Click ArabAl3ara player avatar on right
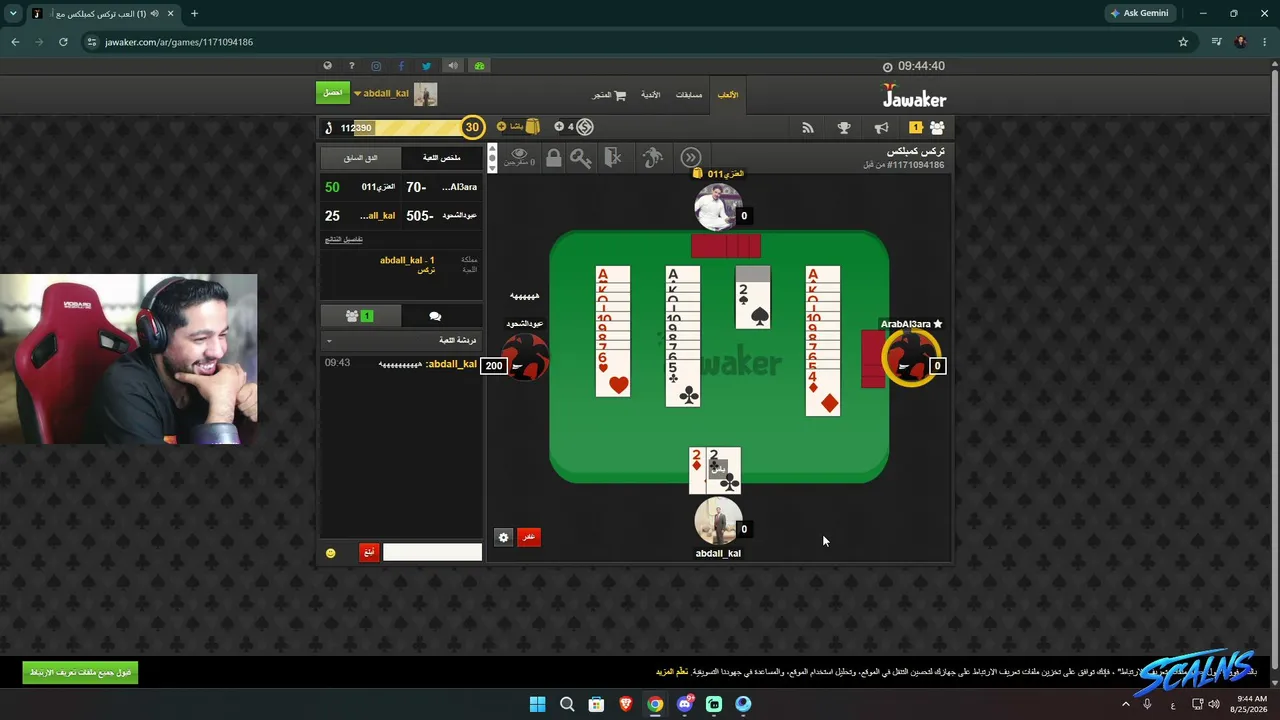 click(x=909, y=357)
